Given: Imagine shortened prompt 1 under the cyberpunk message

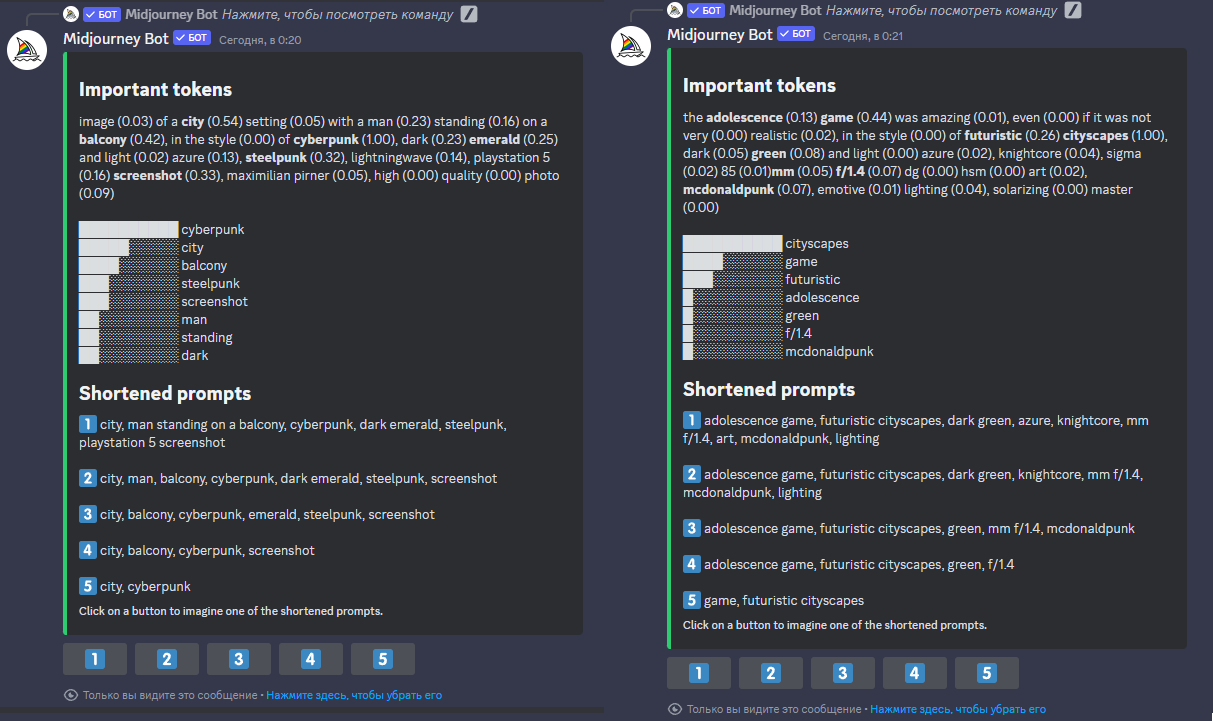Looking at the screenshot, I should [95, 659].
